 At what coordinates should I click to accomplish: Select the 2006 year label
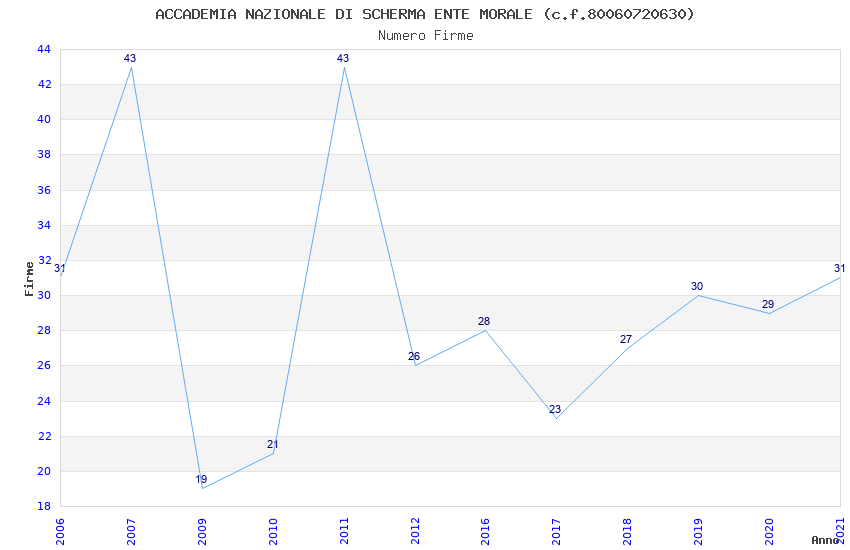[x=60, y=532]
